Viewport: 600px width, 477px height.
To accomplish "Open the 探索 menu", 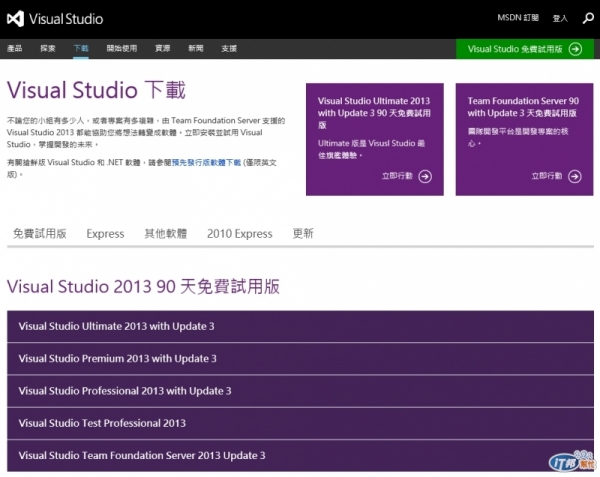I will coord(48,48).
